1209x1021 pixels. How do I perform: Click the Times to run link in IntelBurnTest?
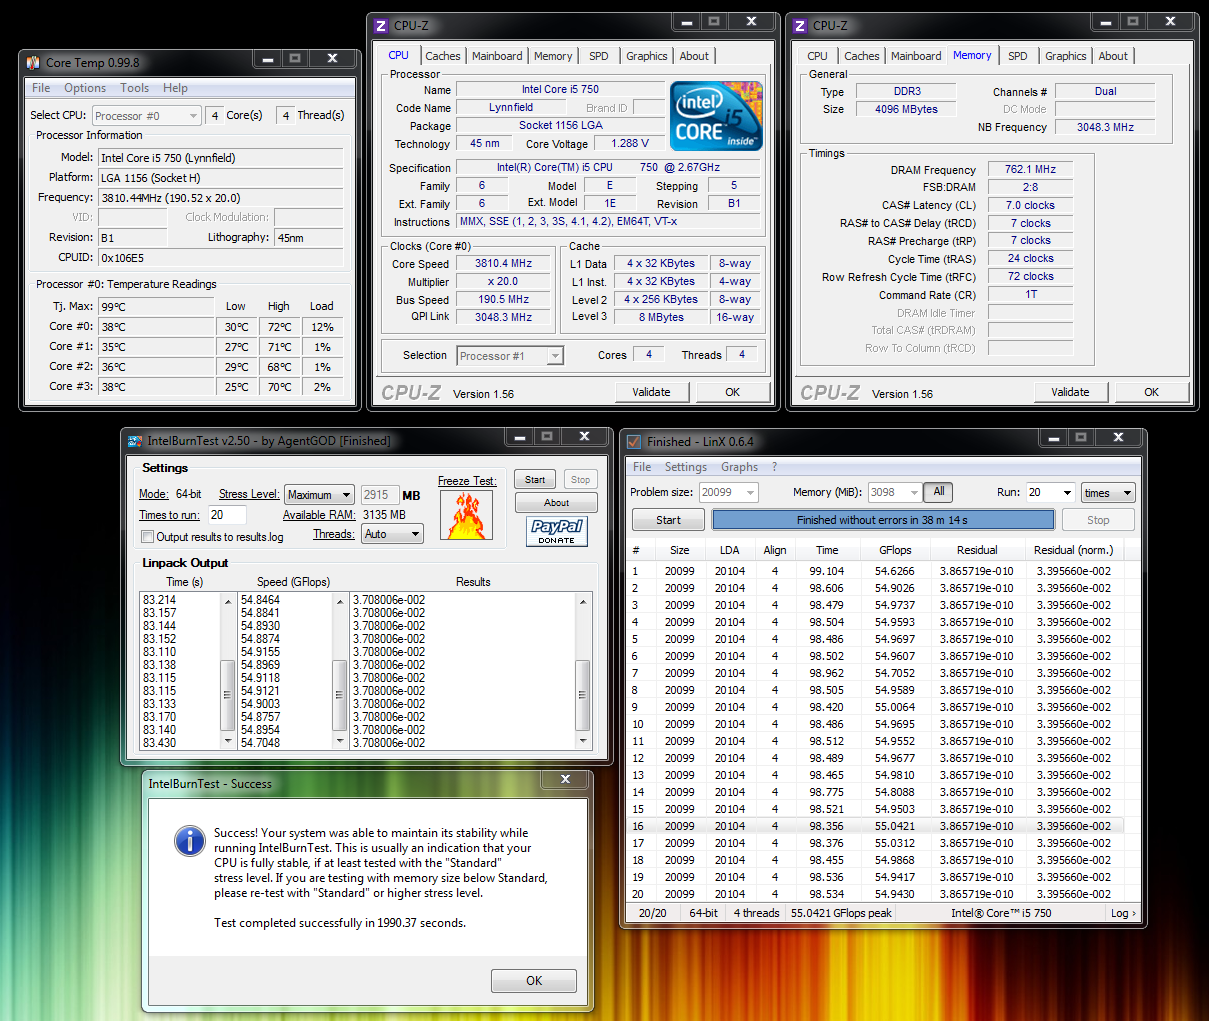(169, 515)
